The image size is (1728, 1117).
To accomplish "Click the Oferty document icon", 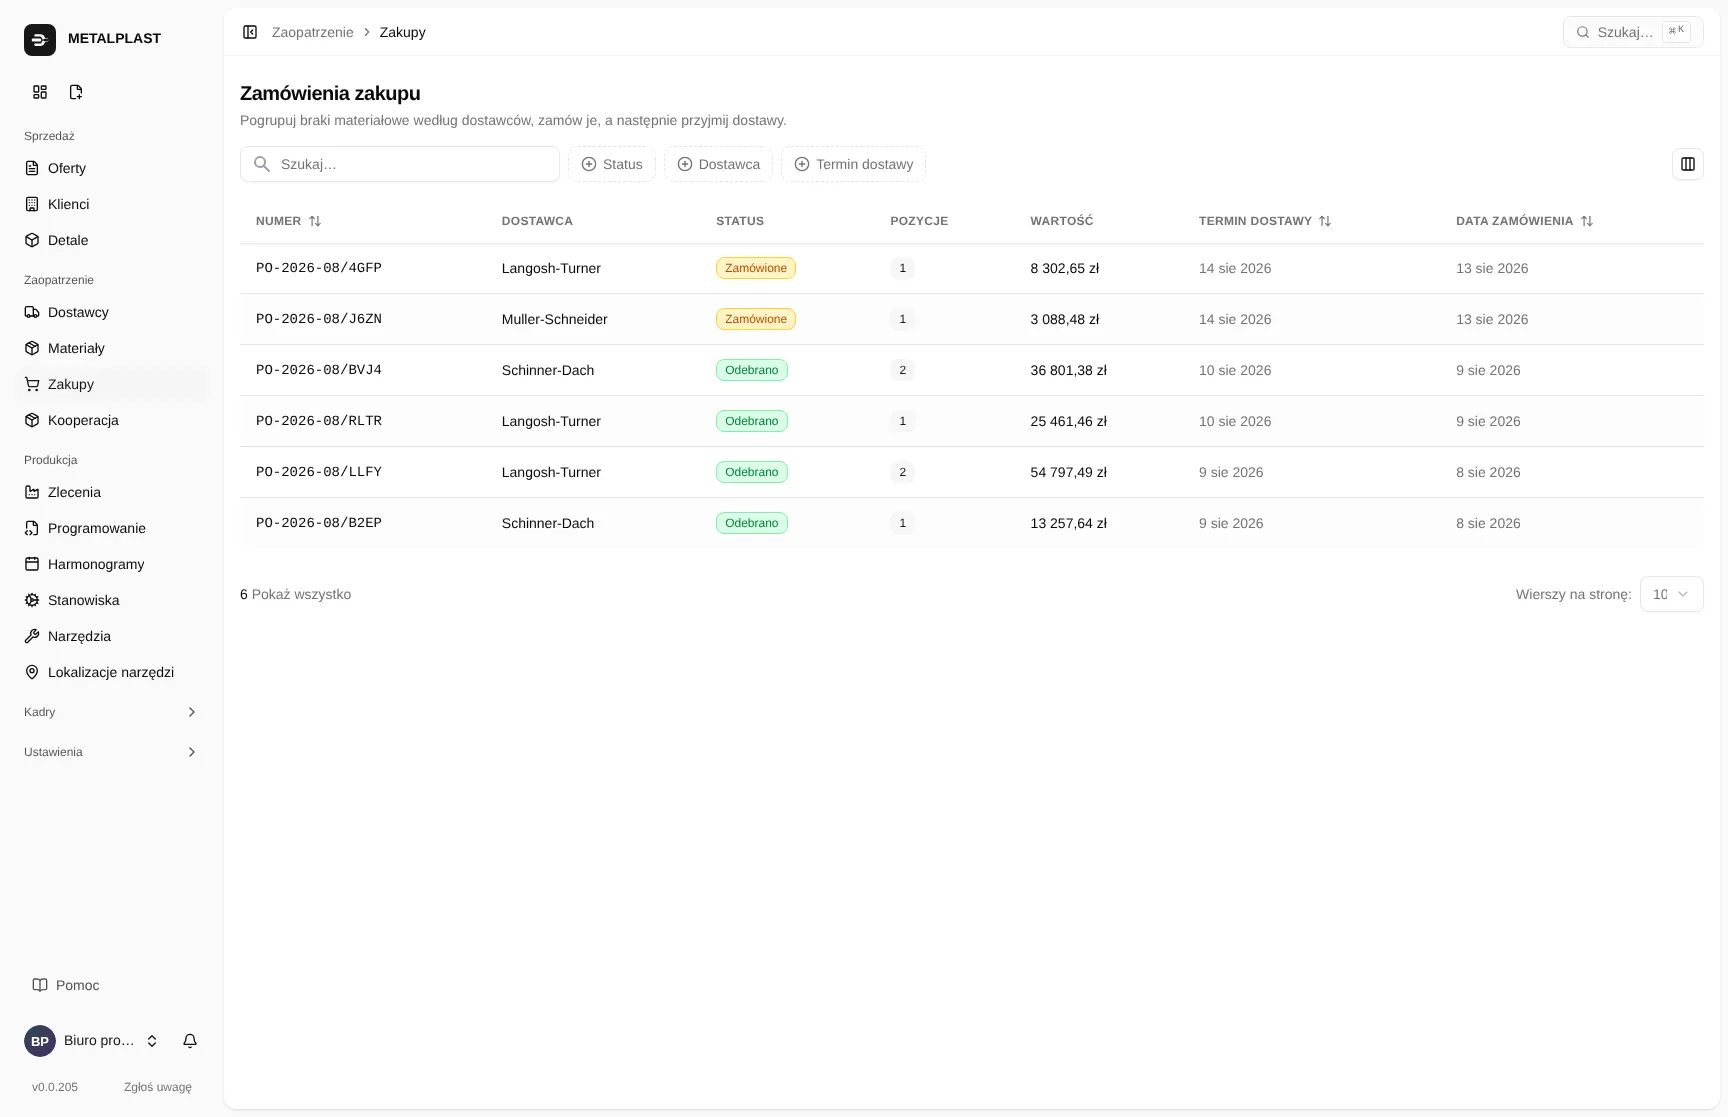I will [32, 168].
